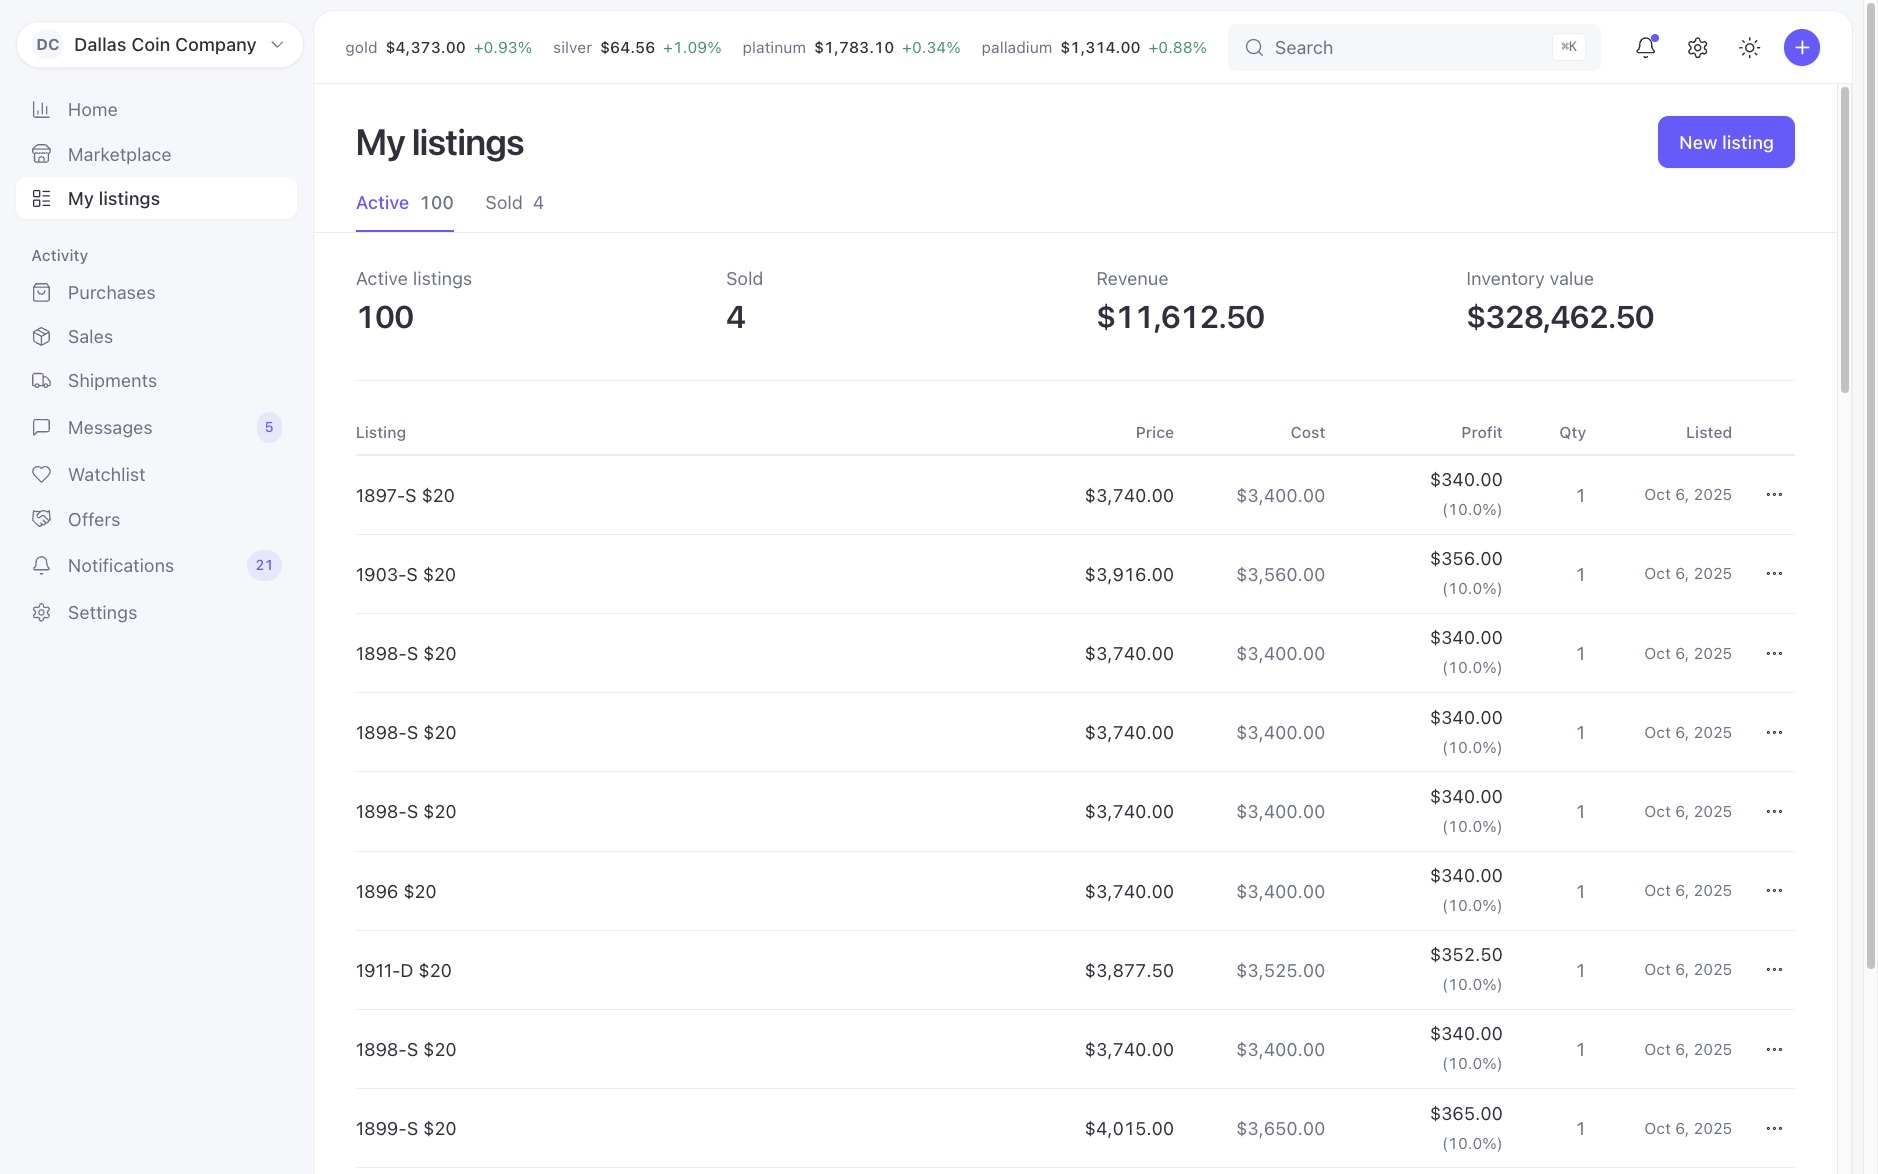Click the New listing button

(x=1726, y=142)
